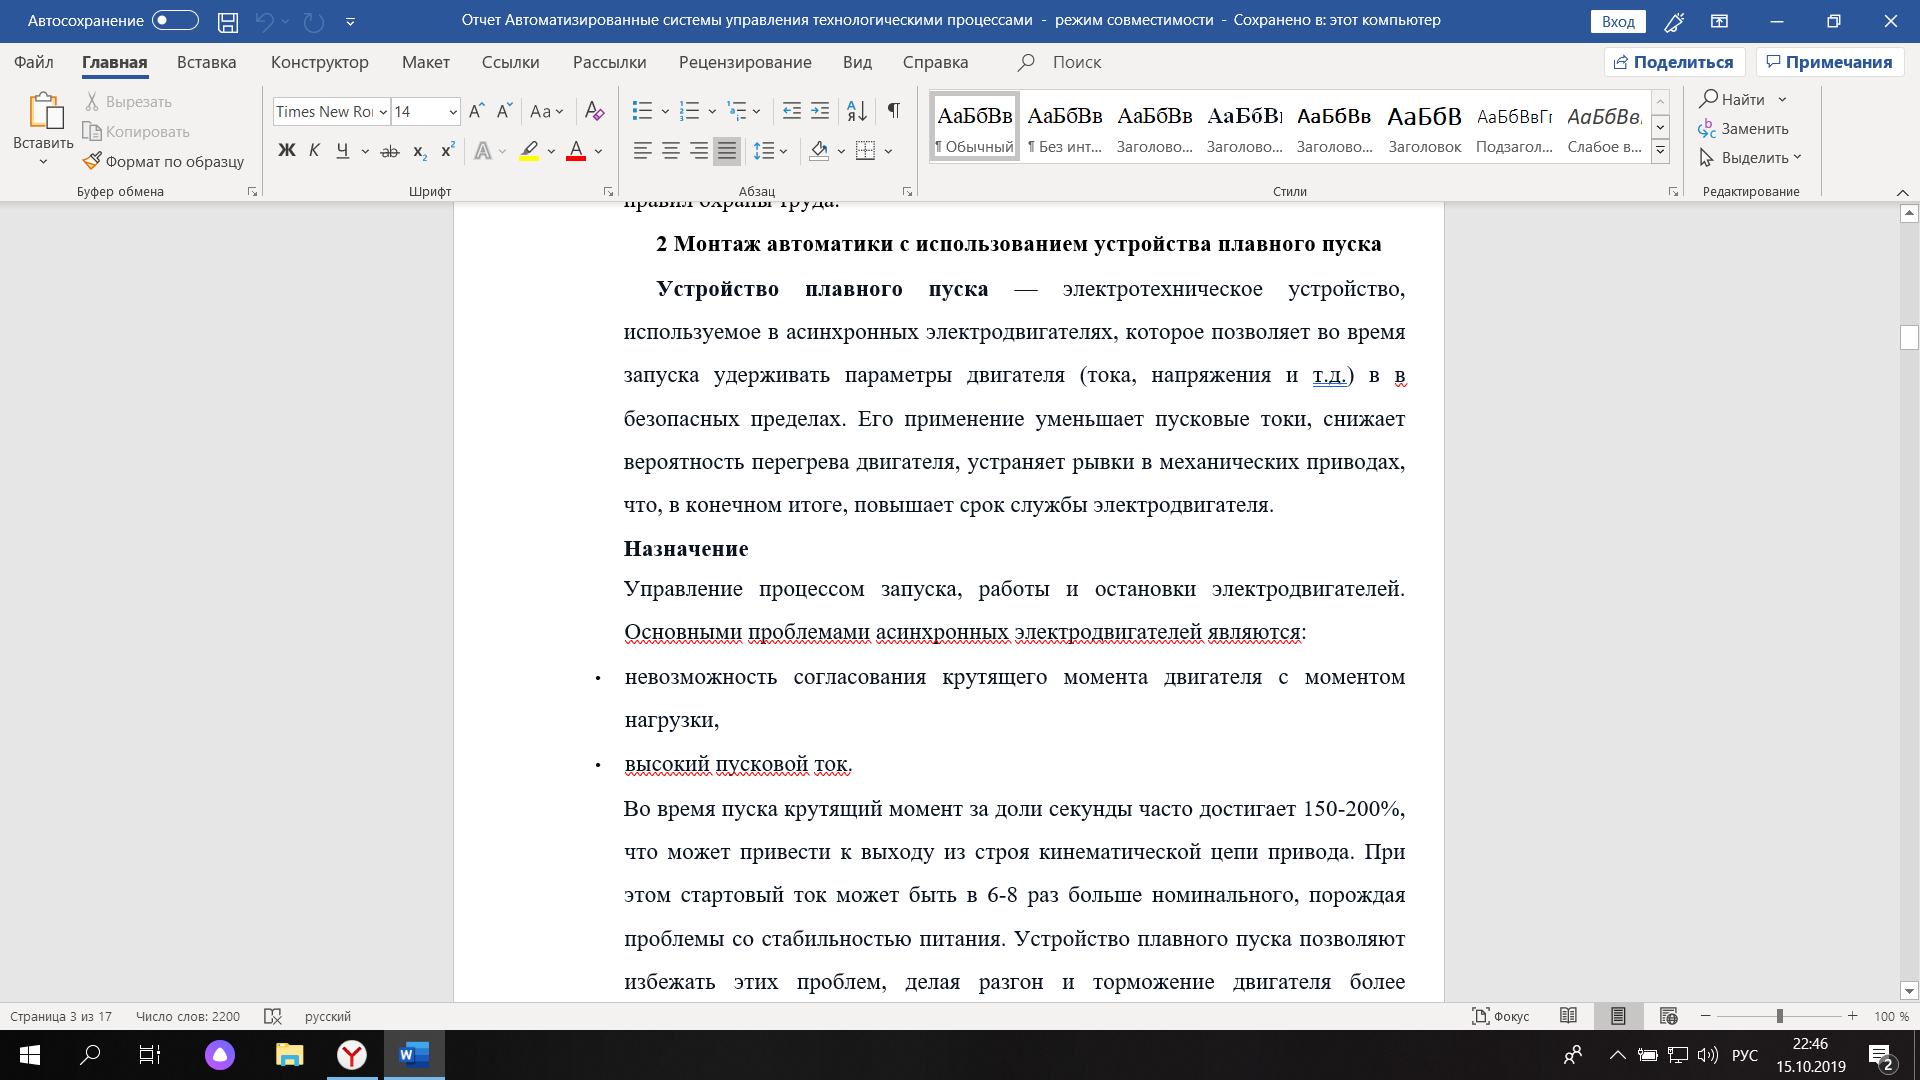
Task: Open Примечания comments pane
Action: 1830,62
